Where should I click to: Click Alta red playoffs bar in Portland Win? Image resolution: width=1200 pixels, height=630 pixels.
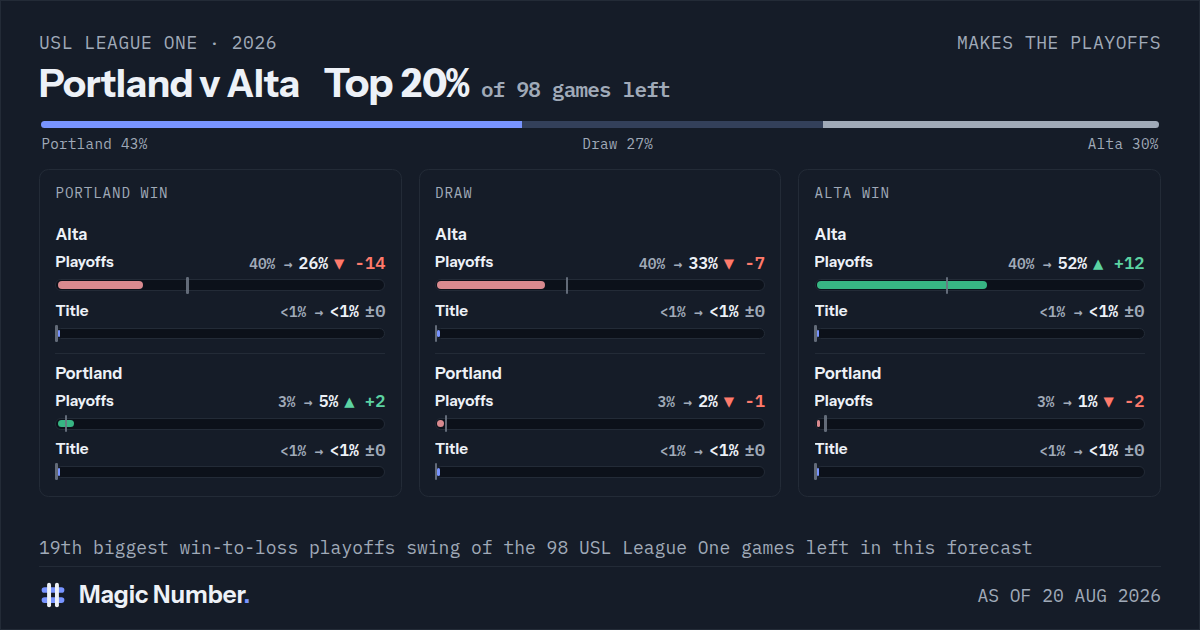pos(100,285)
